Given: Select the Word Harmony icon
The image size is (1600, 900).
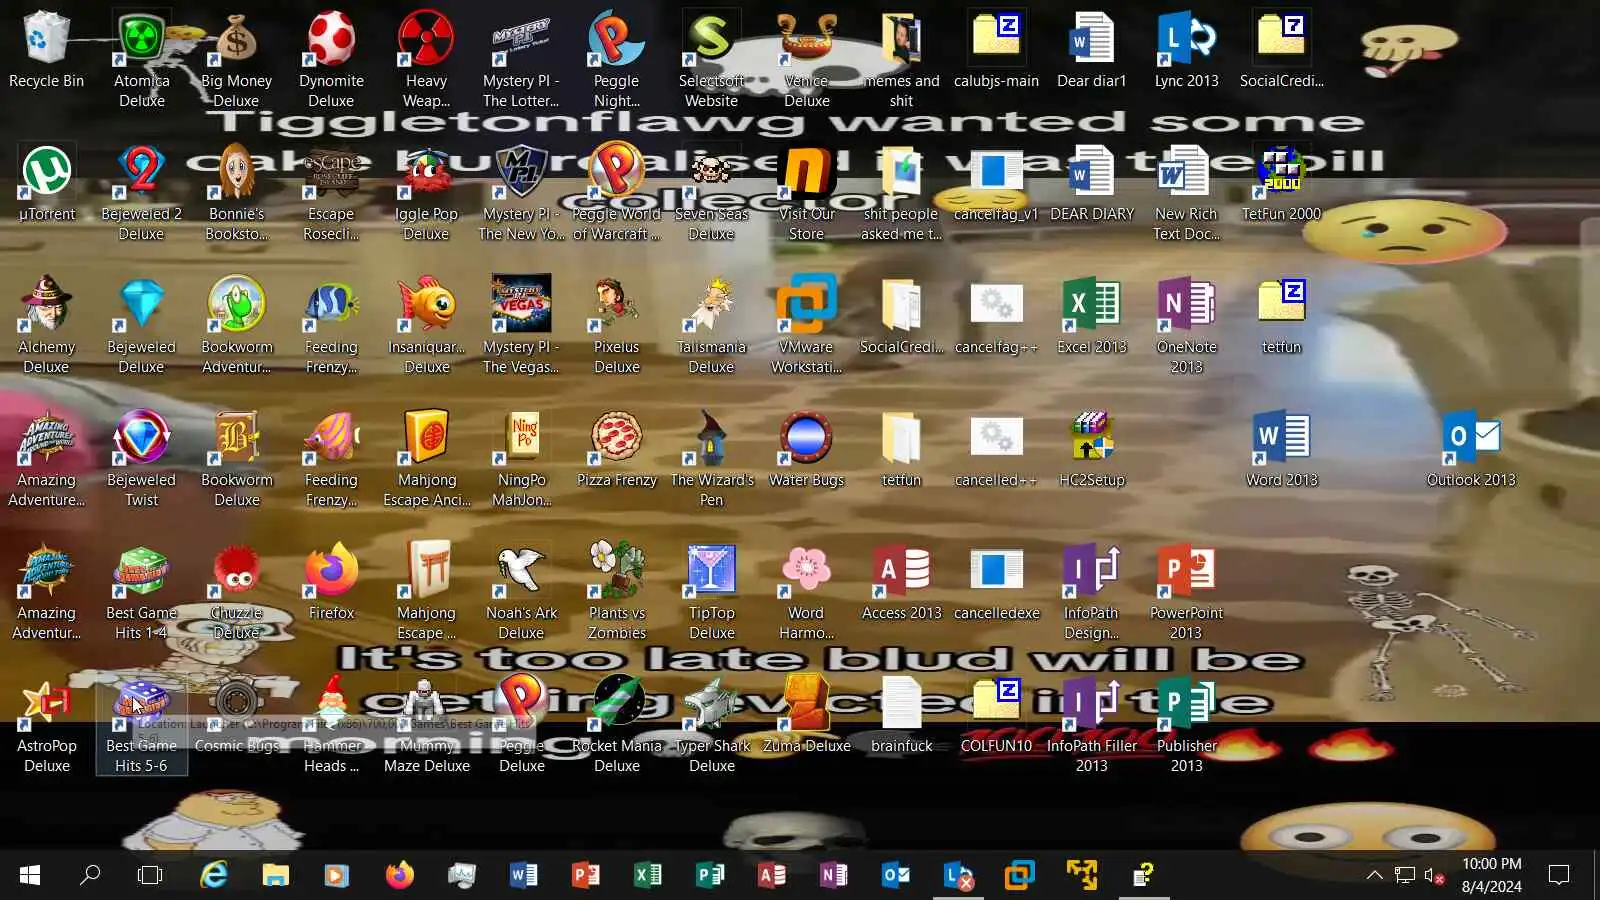Looking at the screenshot, I should click(806, 592).
